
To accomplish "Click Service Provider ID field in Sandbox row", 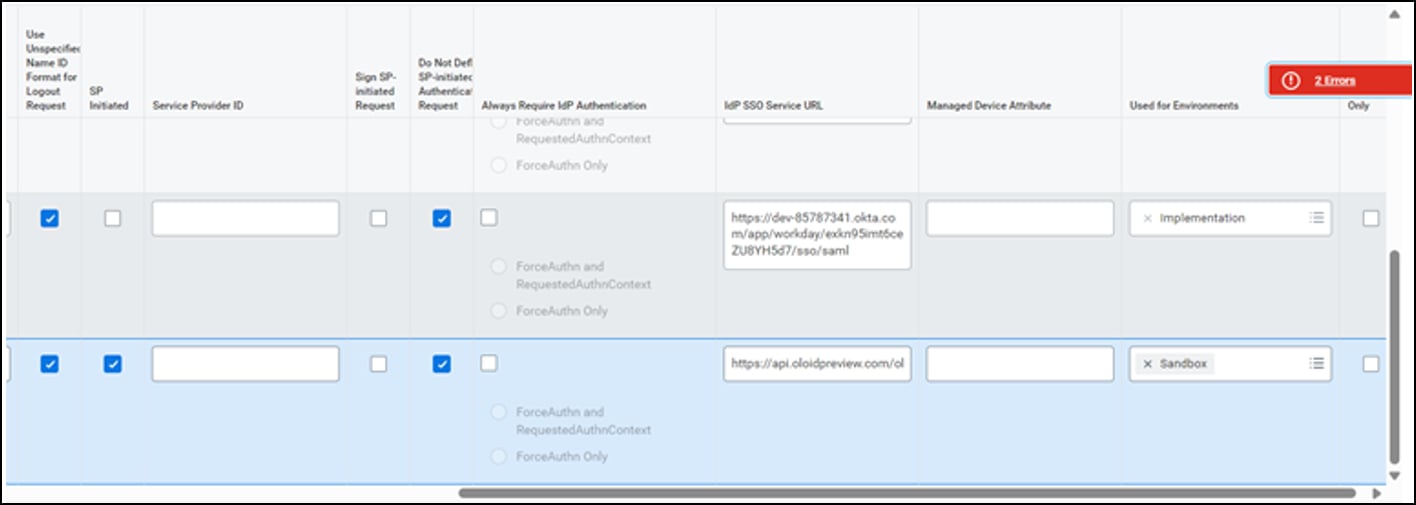I will click(x=245, y=364).
